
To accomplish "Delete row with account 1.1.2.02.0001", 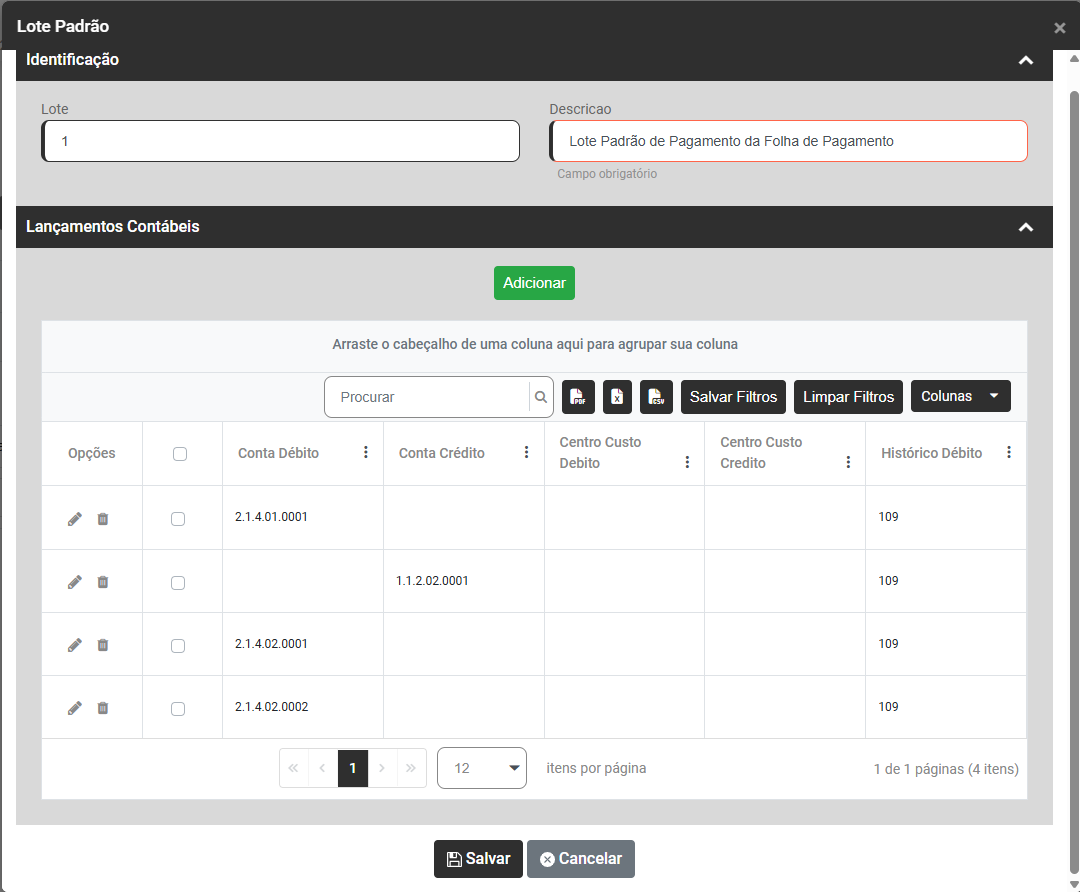I will point(103,582).
